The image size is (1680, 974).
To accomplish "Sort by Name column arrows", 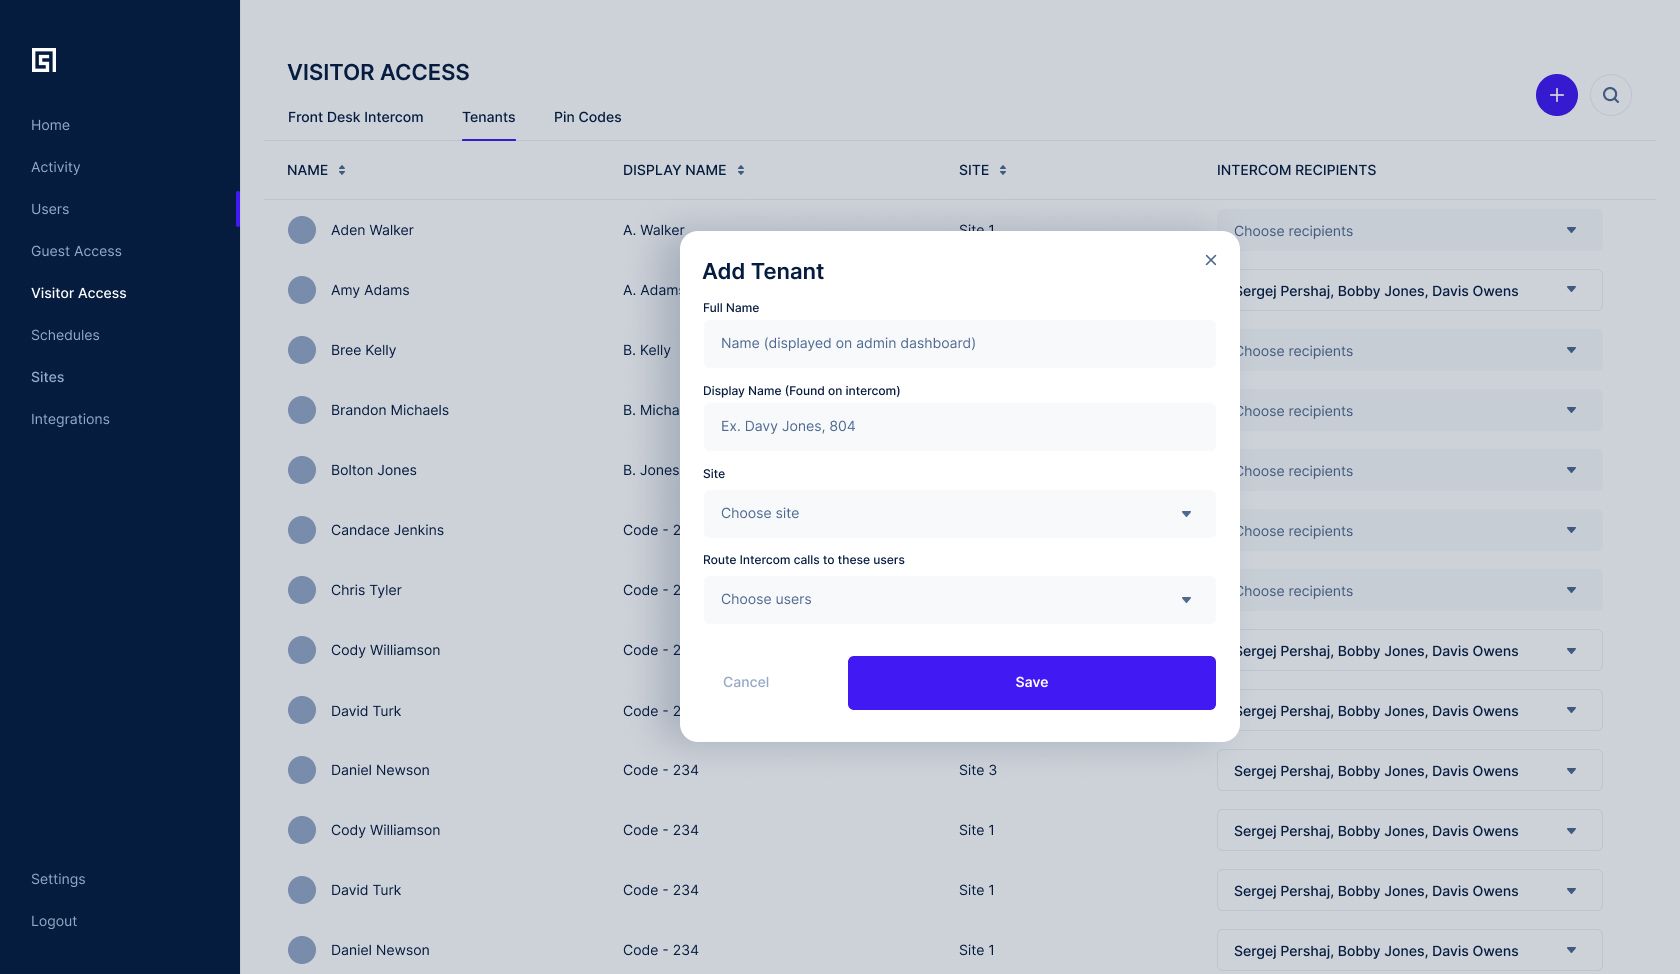I will click(342, 170).
